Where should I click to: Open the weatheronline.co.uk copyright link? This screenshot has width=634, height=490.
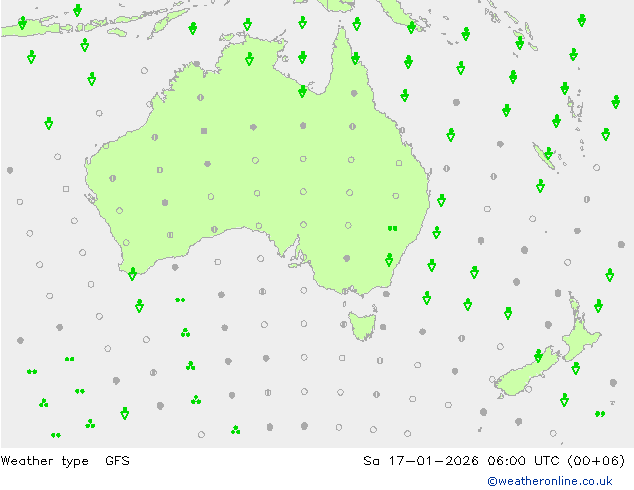[549, 481]
